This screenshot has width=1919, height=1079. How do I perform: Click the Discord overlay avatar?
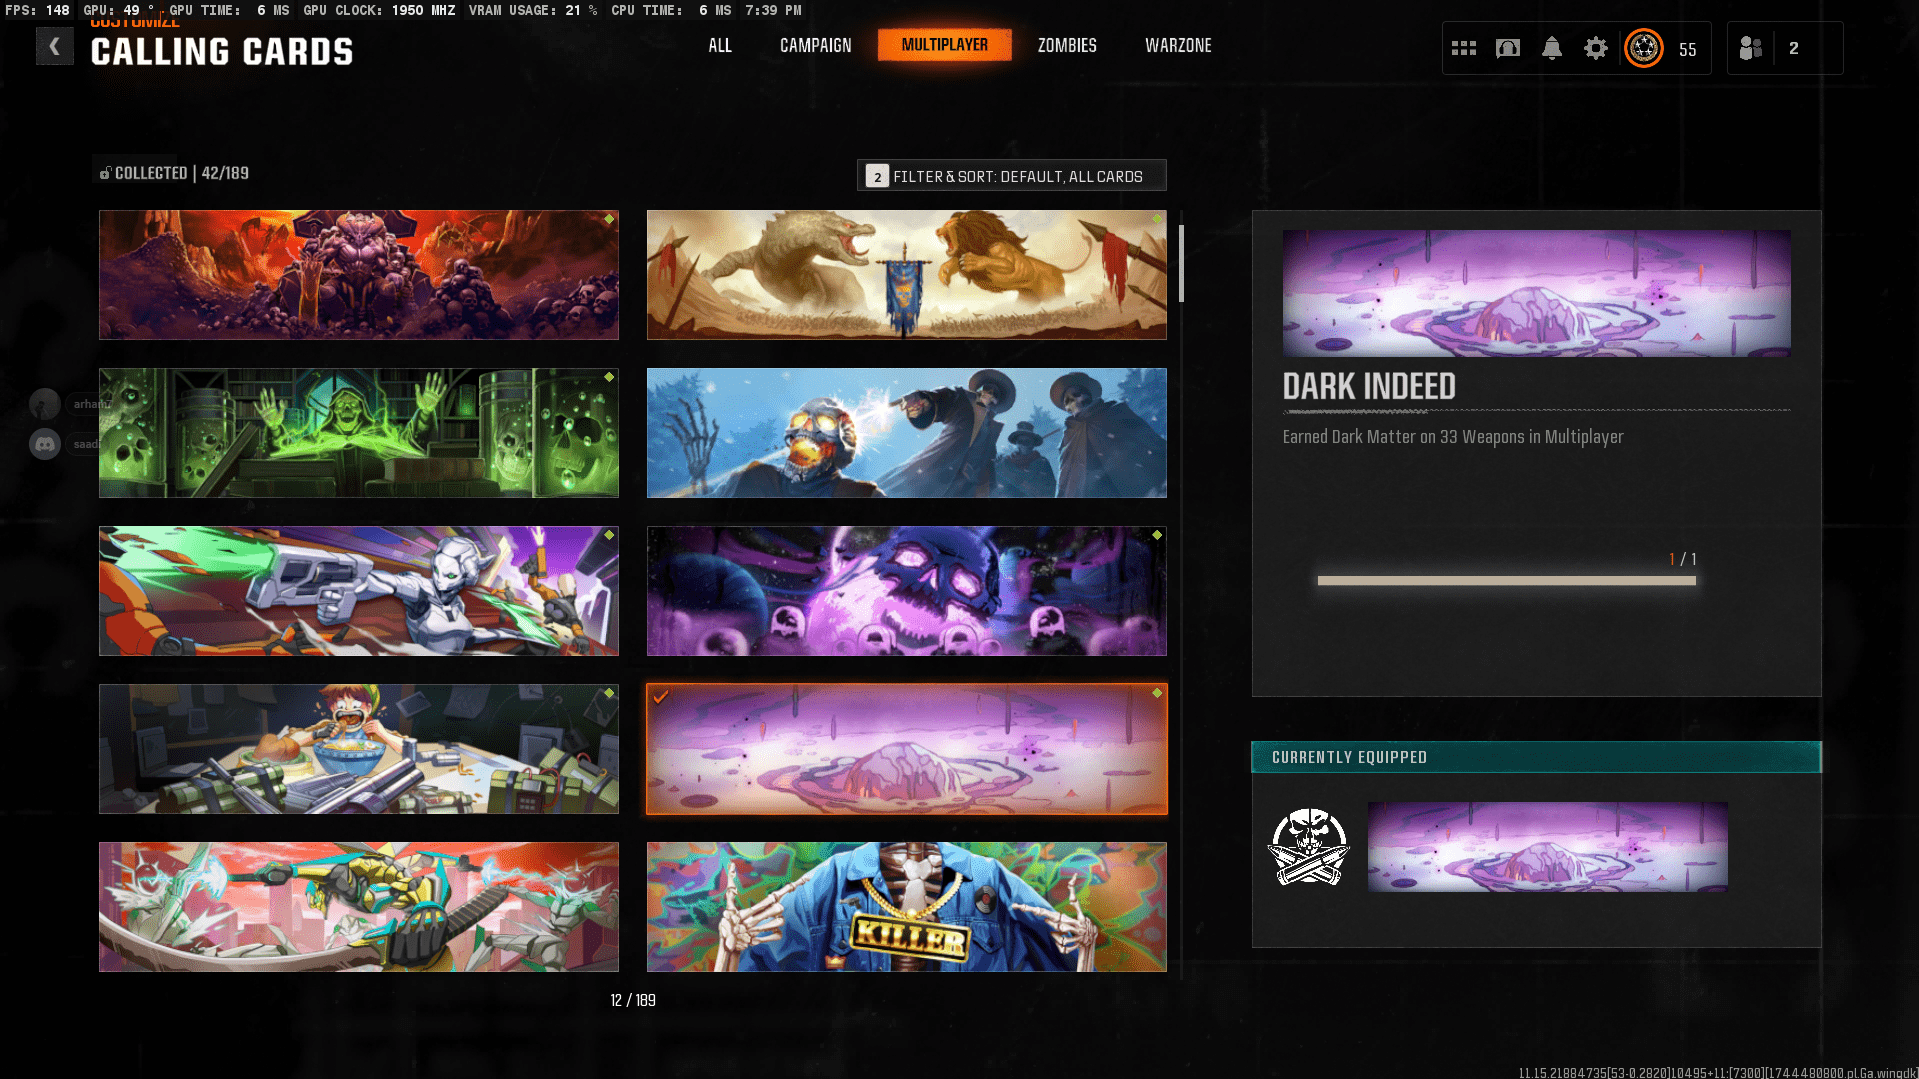click(x=45, y=444)
